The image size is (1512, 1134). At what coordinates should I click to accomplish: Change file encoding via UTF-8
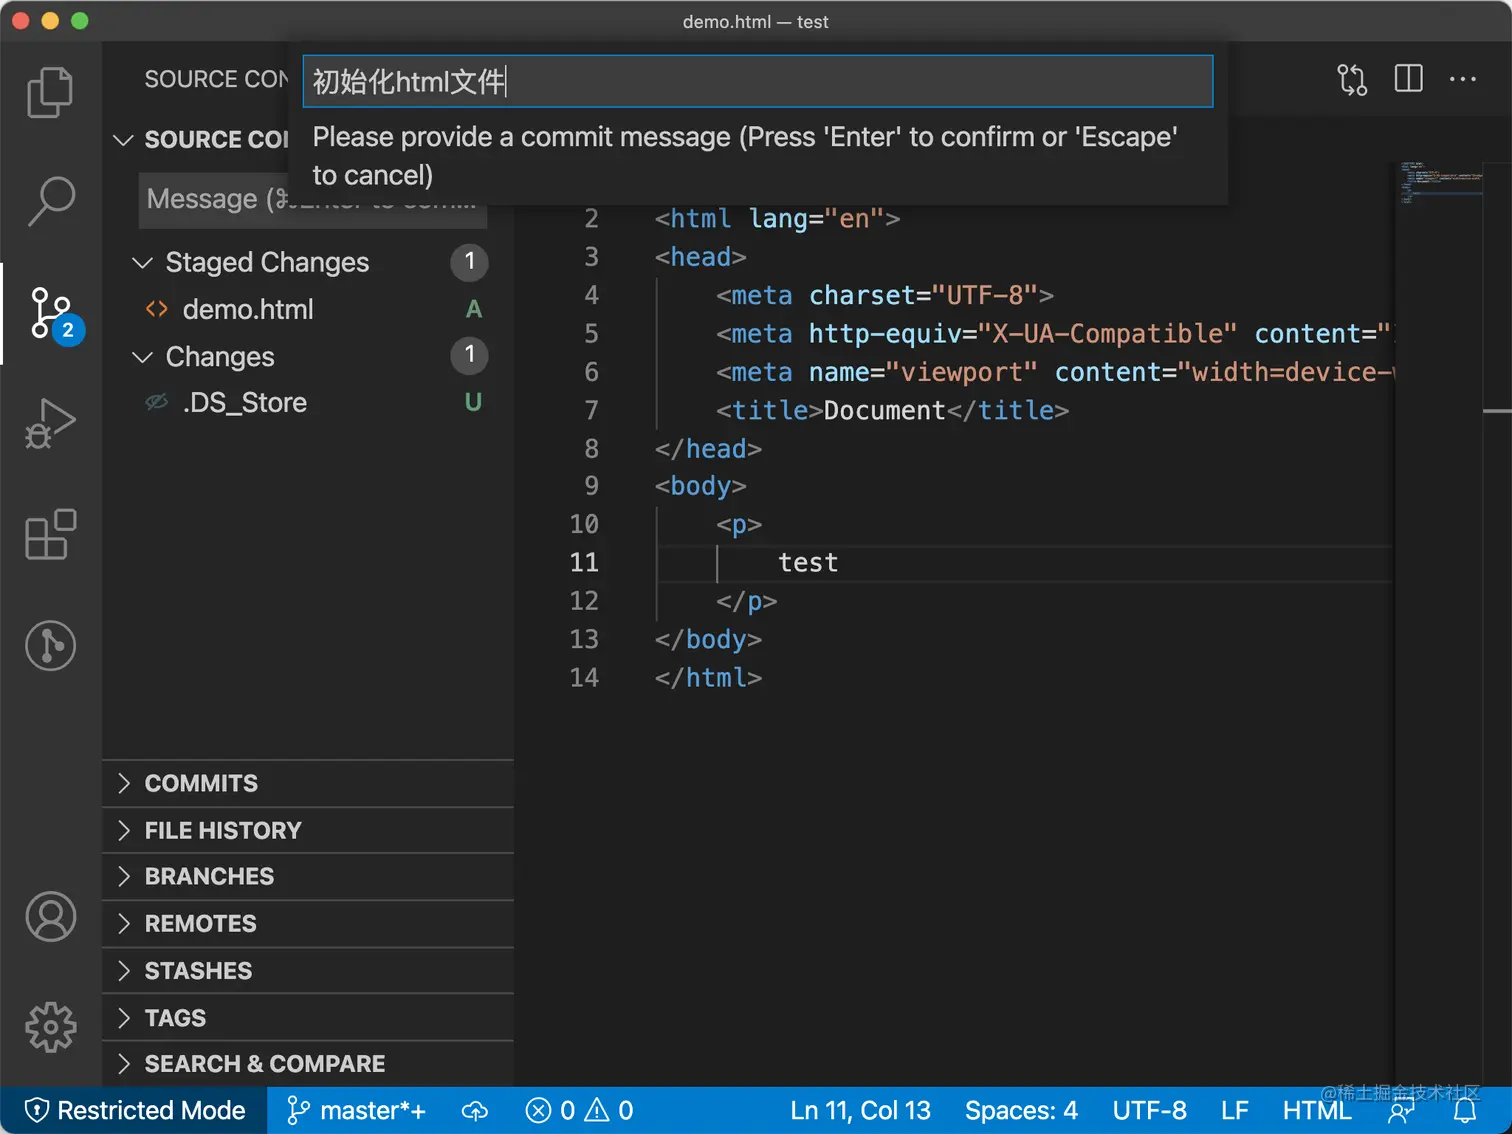(1149, 1110)
